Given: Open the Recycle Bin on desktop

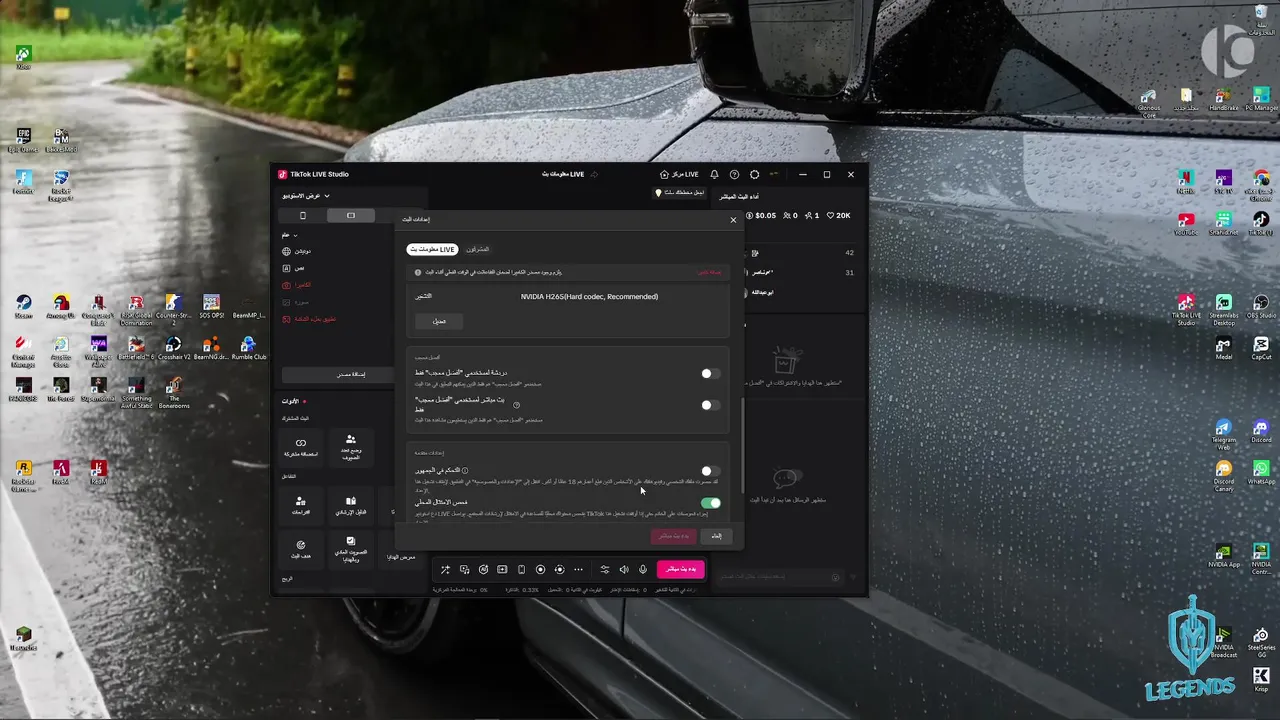Looking at the screenshot, I should 1262,19.
